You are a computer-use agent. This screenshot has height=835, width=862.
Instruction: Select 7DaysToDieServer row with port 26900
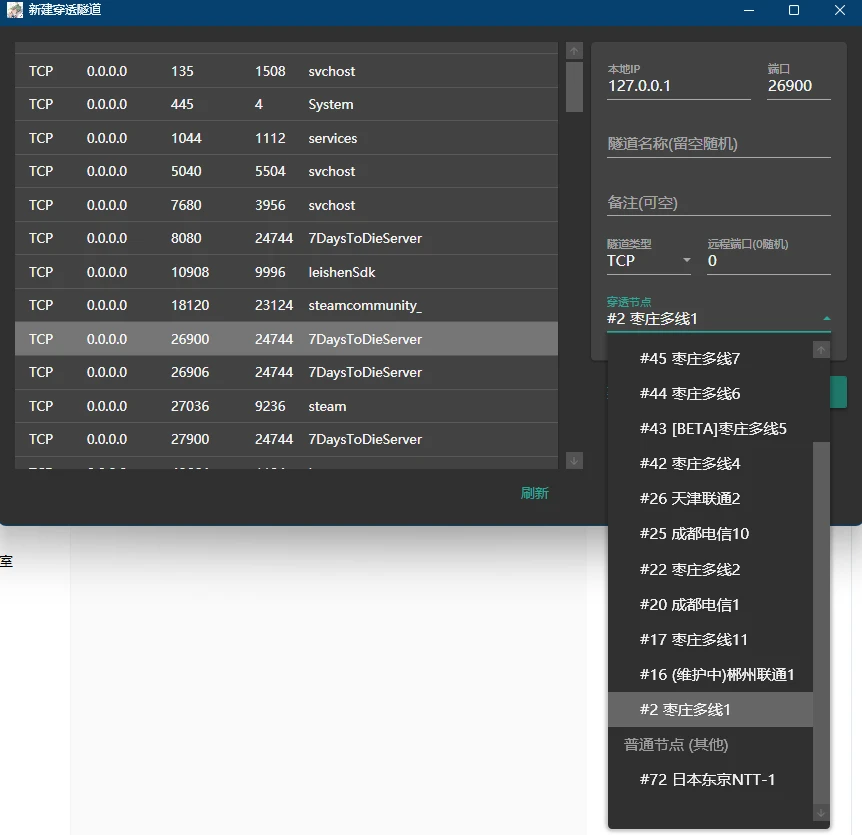pyautogui.click(x=286, y=339)
